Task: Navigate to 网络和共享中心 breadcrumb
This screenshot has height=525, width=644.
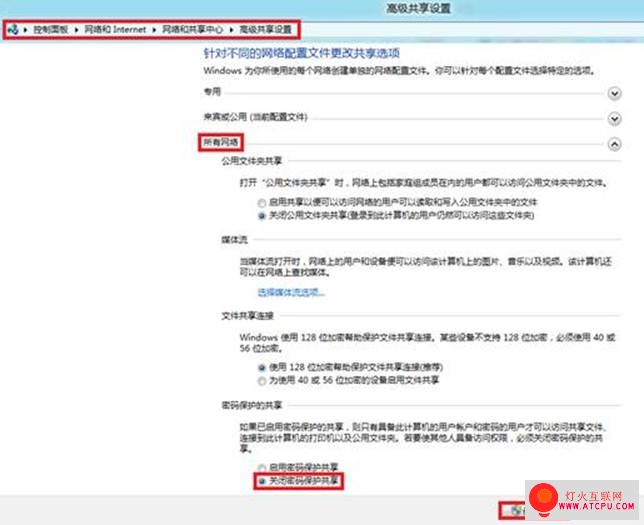Action: coord(192,30)
